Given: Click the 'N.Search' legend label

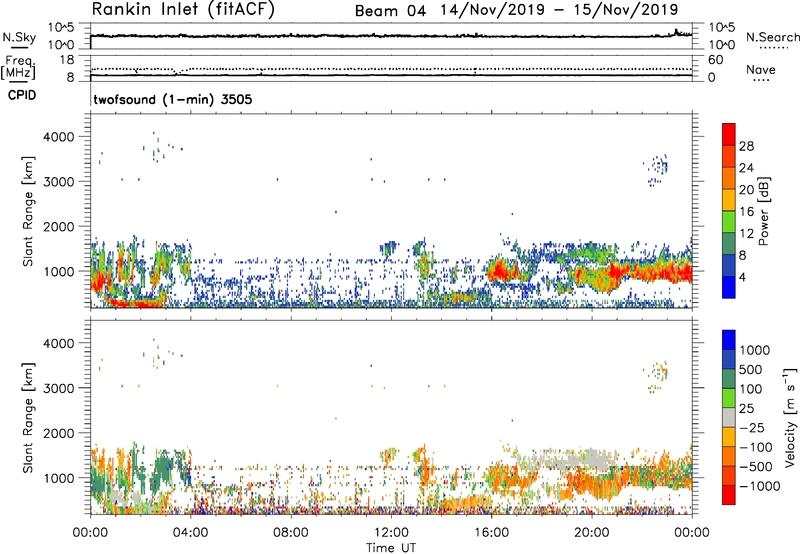Looking at the screenshot, I should coord(772,37).
